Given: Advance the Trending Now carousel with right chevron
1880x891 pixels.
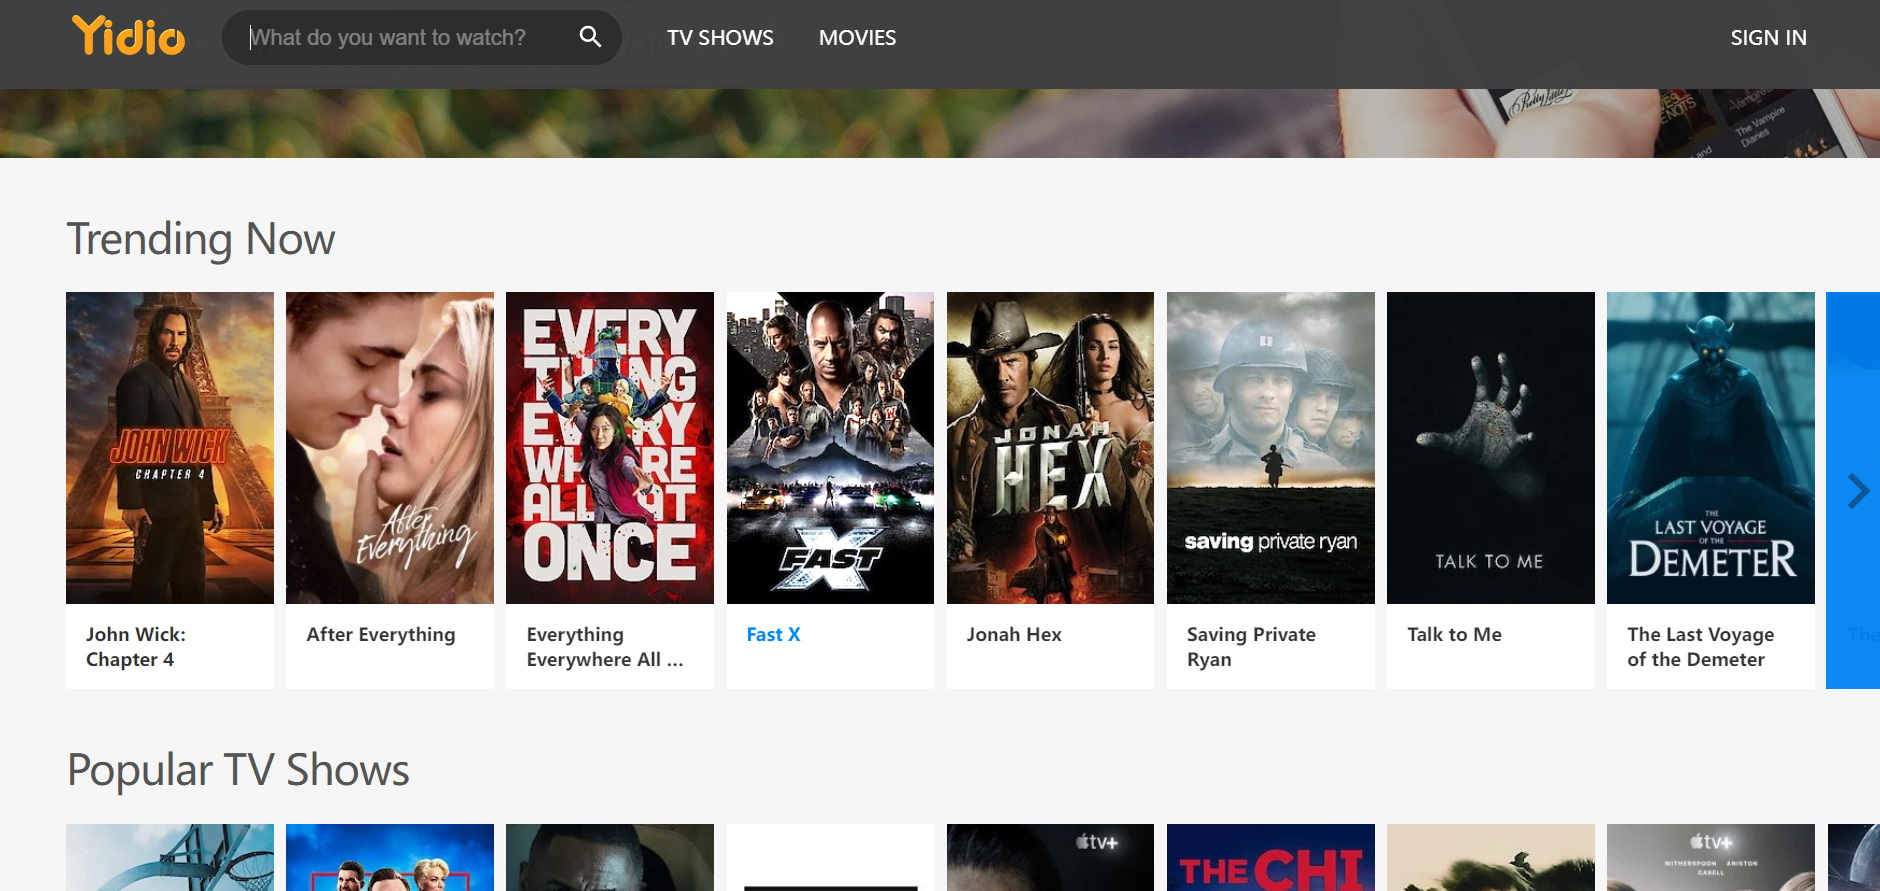Looking at the screenshot, I should click(x=1857, y=490).
